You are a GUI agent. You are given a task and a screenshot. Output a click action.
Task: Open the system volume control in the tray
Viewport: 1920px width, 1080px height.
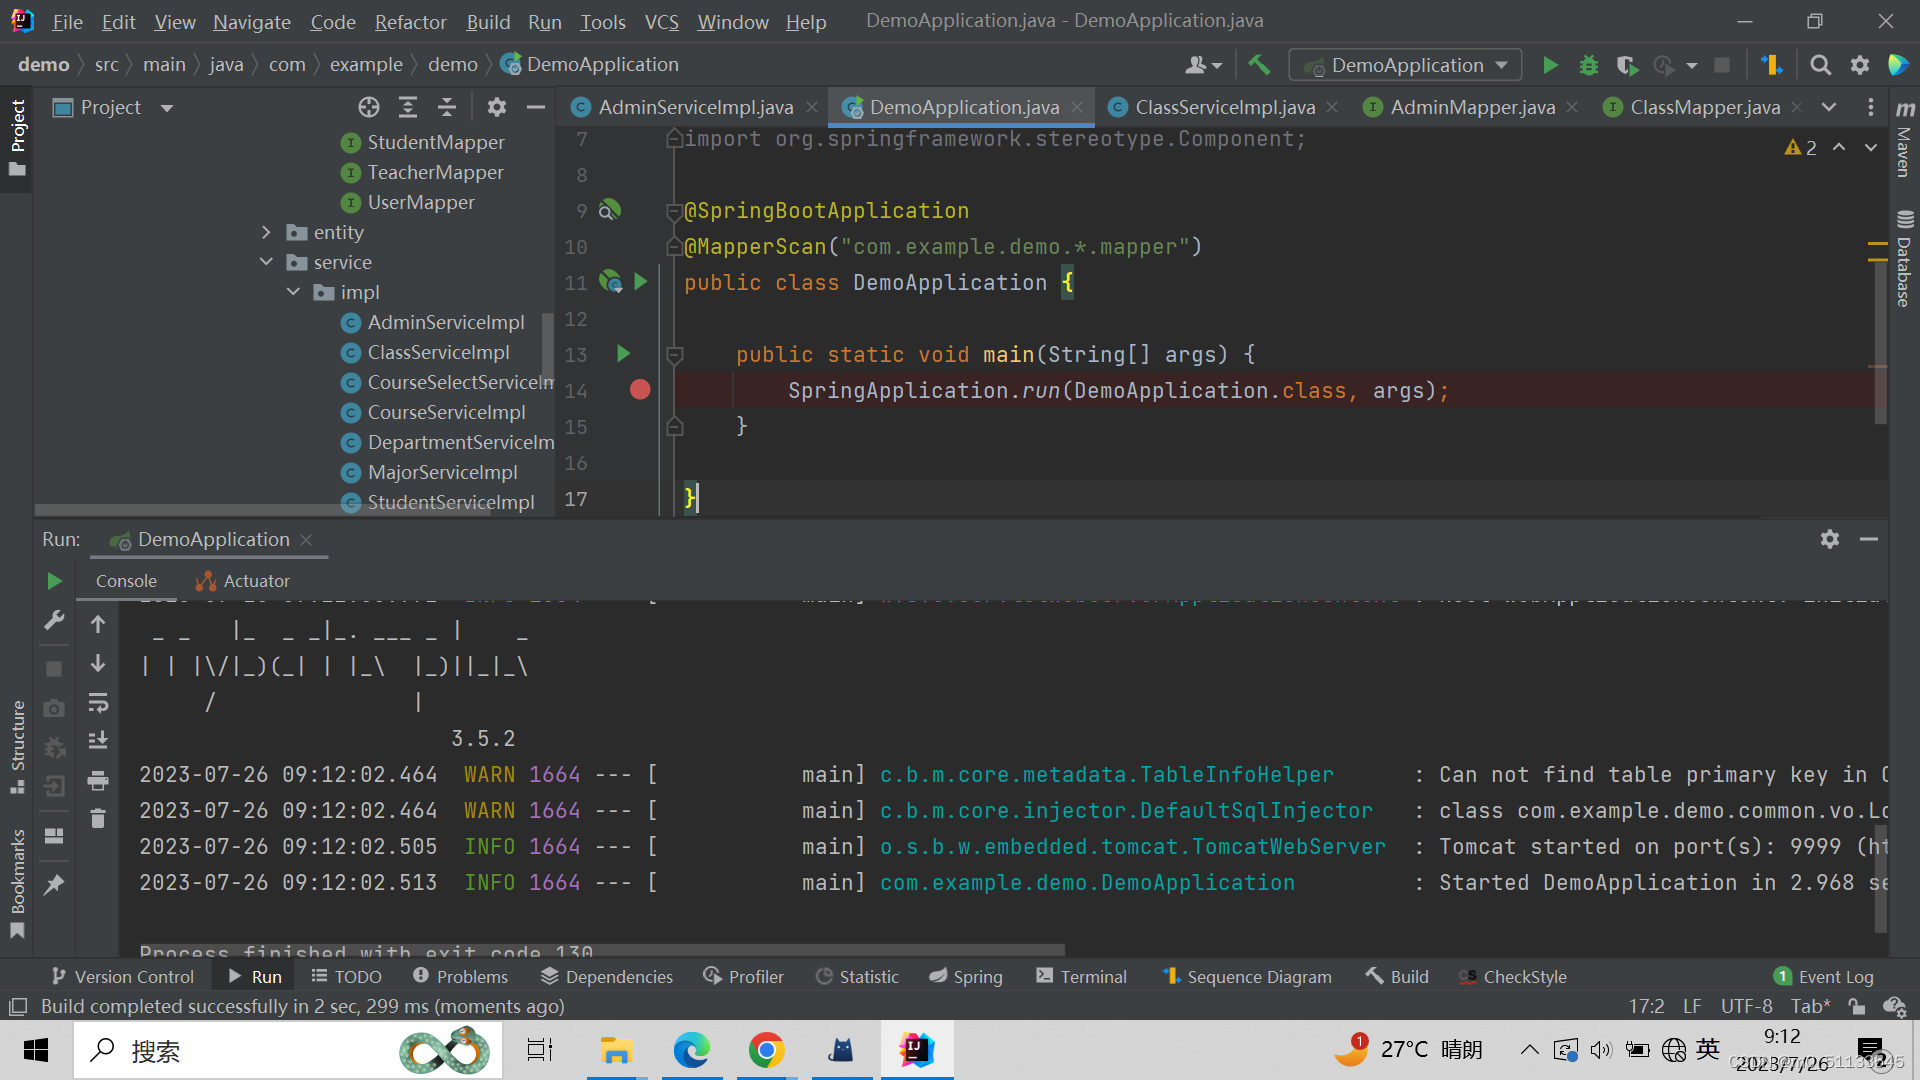pos(1601,1050)
